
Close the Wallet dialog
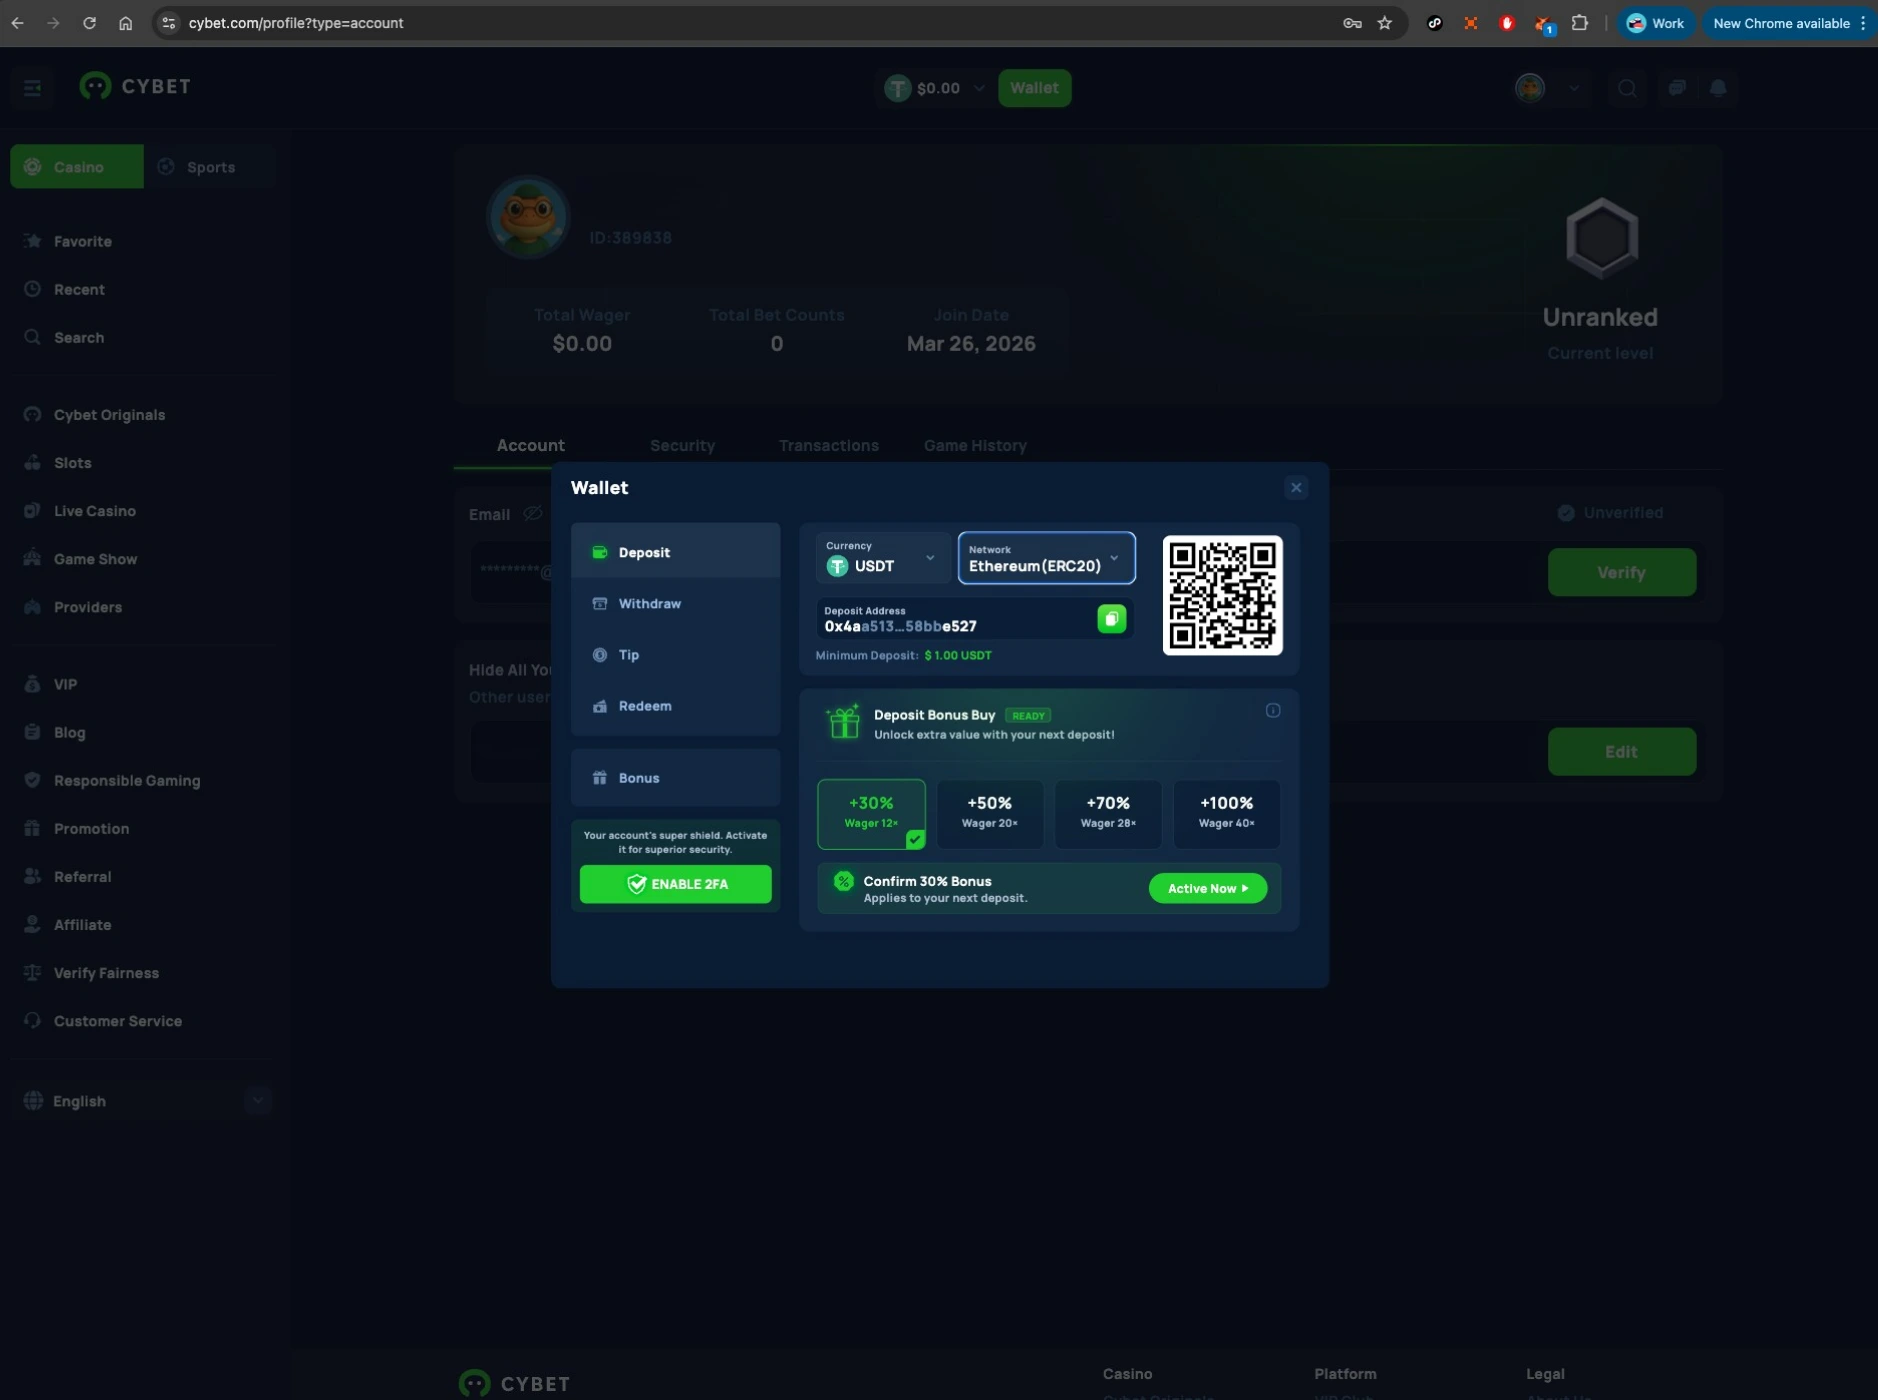pyautogui.click(x=1296, y=488)
